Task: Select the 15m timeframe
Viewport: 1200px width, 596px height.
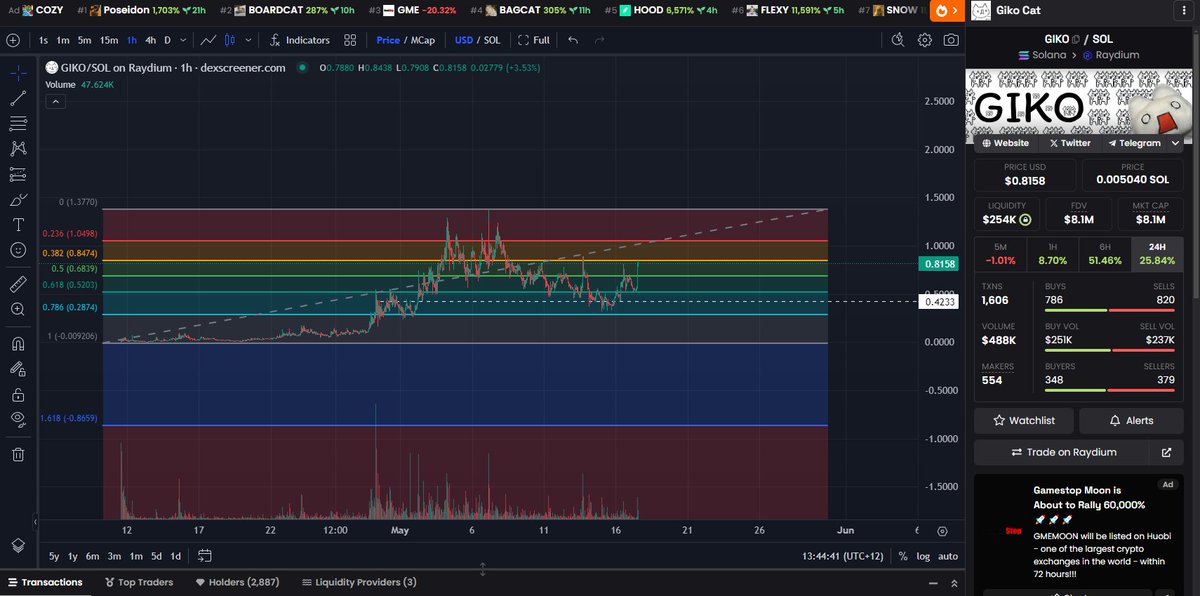Action: tap(109, 40)
